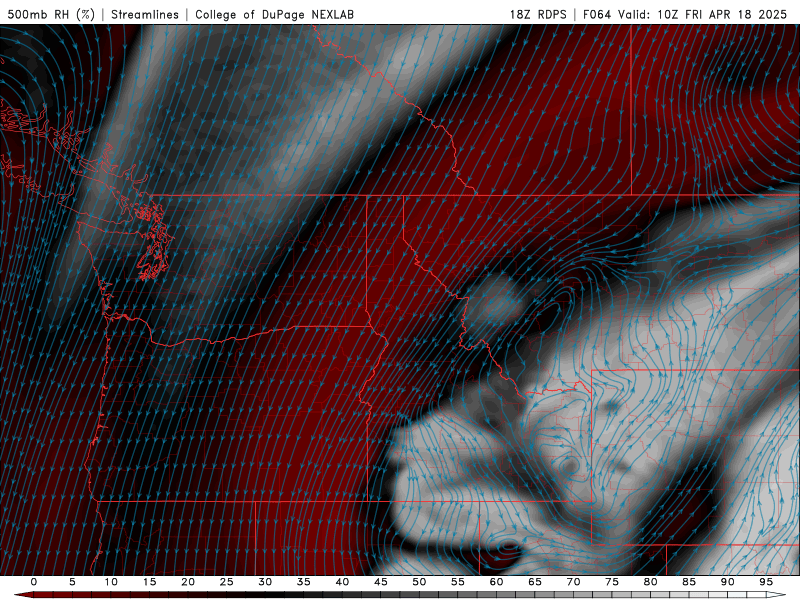Click the color scale label '10'

point(111,582)
